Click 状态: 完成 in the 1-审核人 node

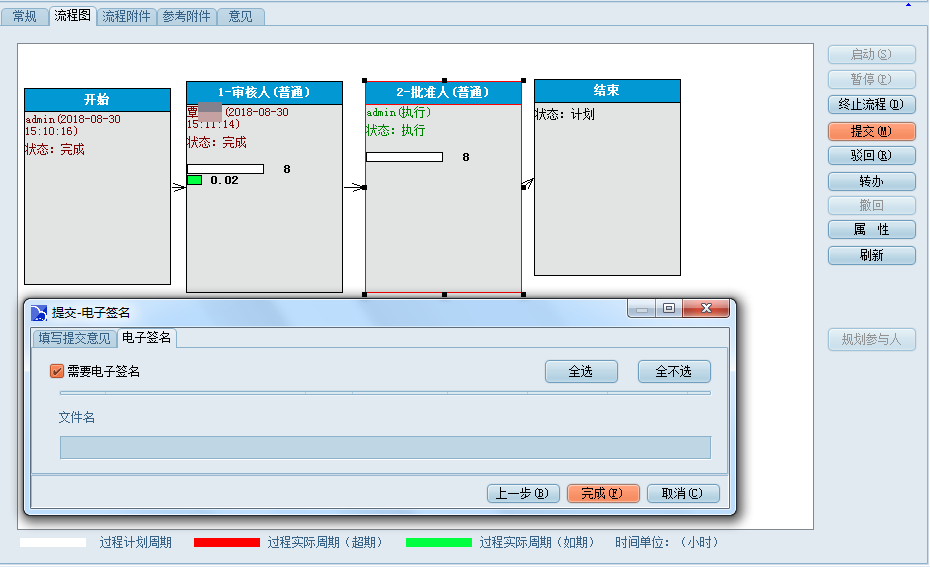click(216, 142)
